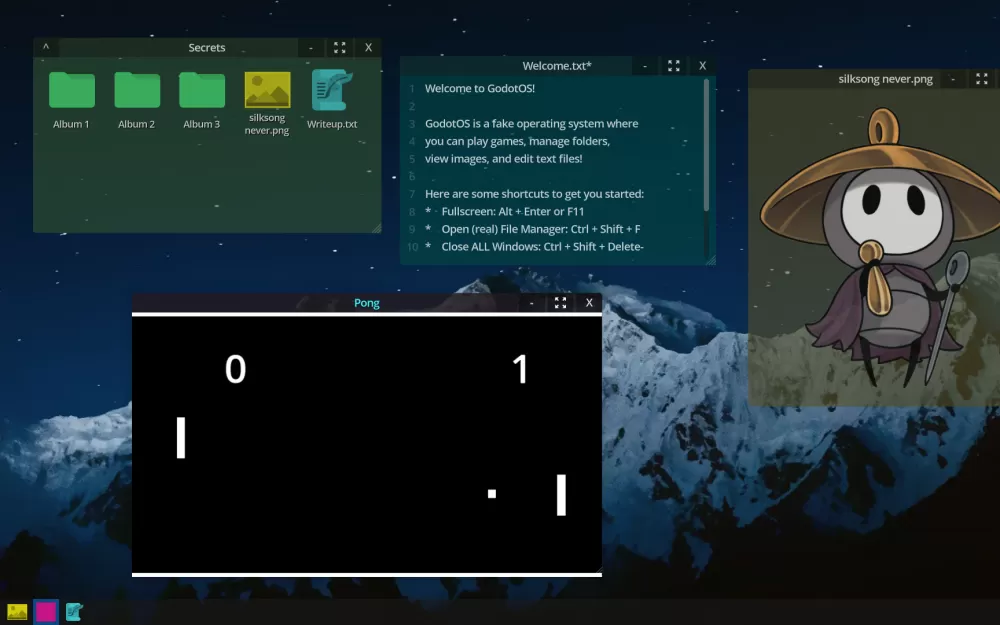Close the Secrets window
Image resolution: width=1000 pixels, height=625 pixels.
point(368,48)
